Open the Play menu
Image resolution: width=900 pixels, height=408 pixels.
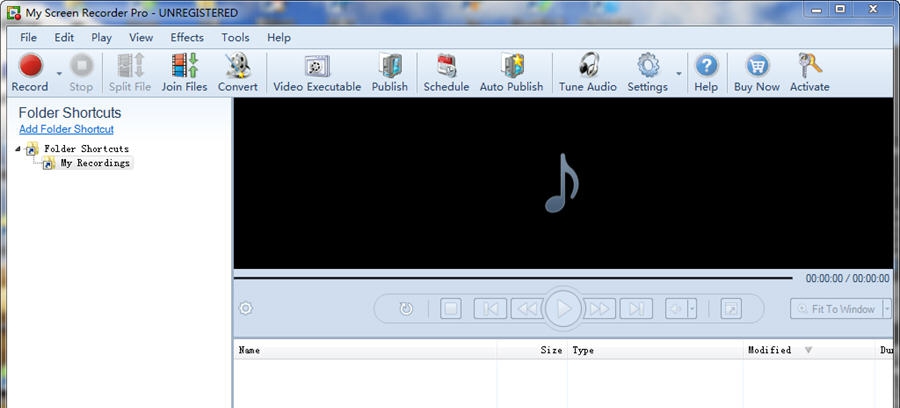pyautogui.click(x=102, y=37)
